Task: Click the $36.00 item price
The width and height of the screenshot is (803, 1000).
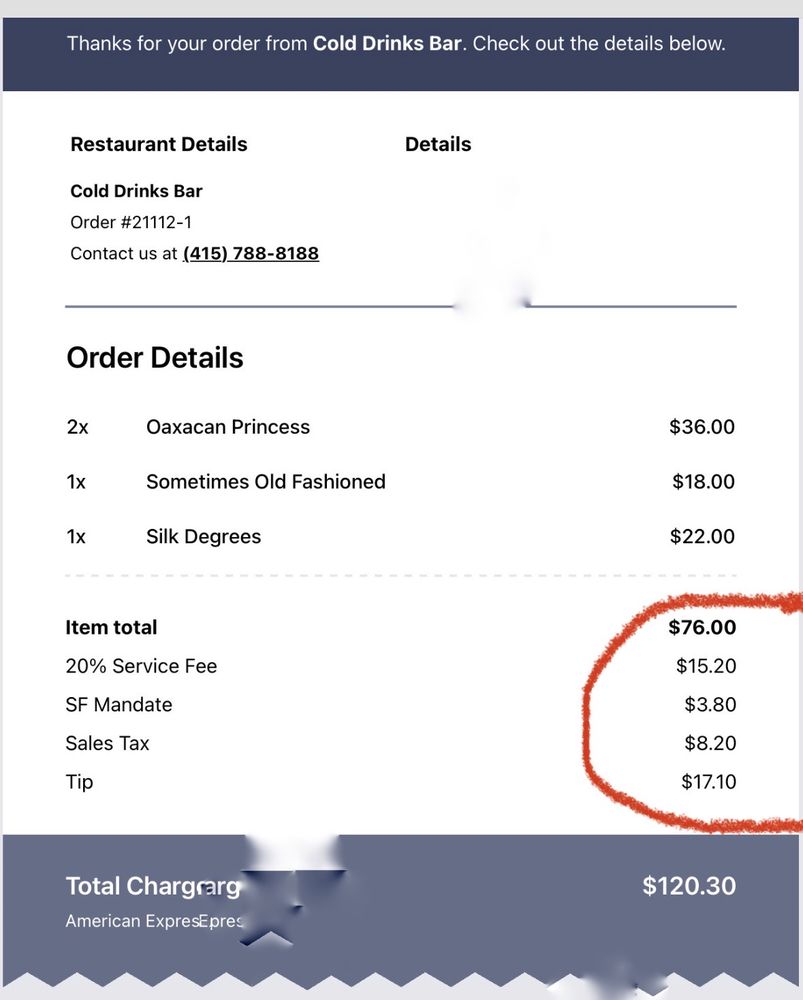Action: click(x=702, y=427)
